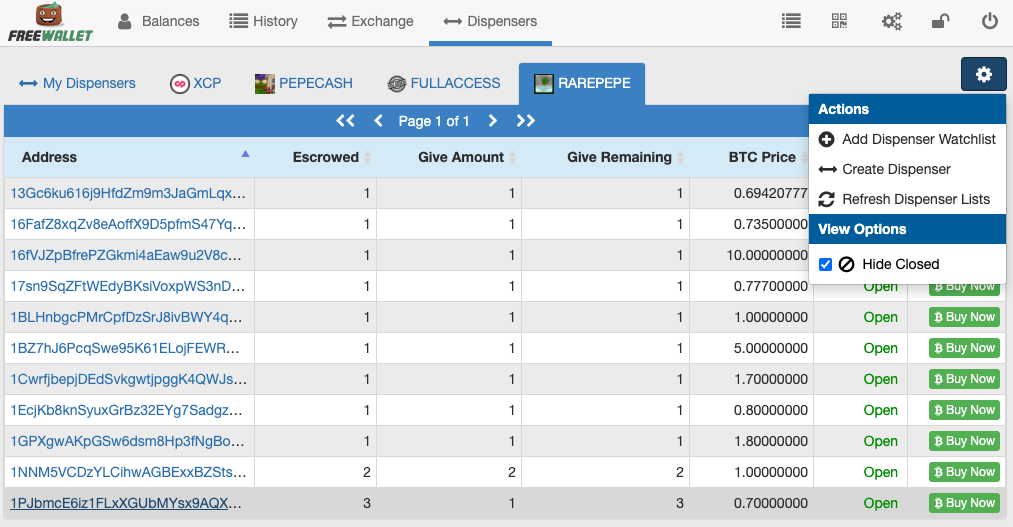Open address 1GPXgwAKpGSw6dsm8Hp3fNgBo

point(126,441)
